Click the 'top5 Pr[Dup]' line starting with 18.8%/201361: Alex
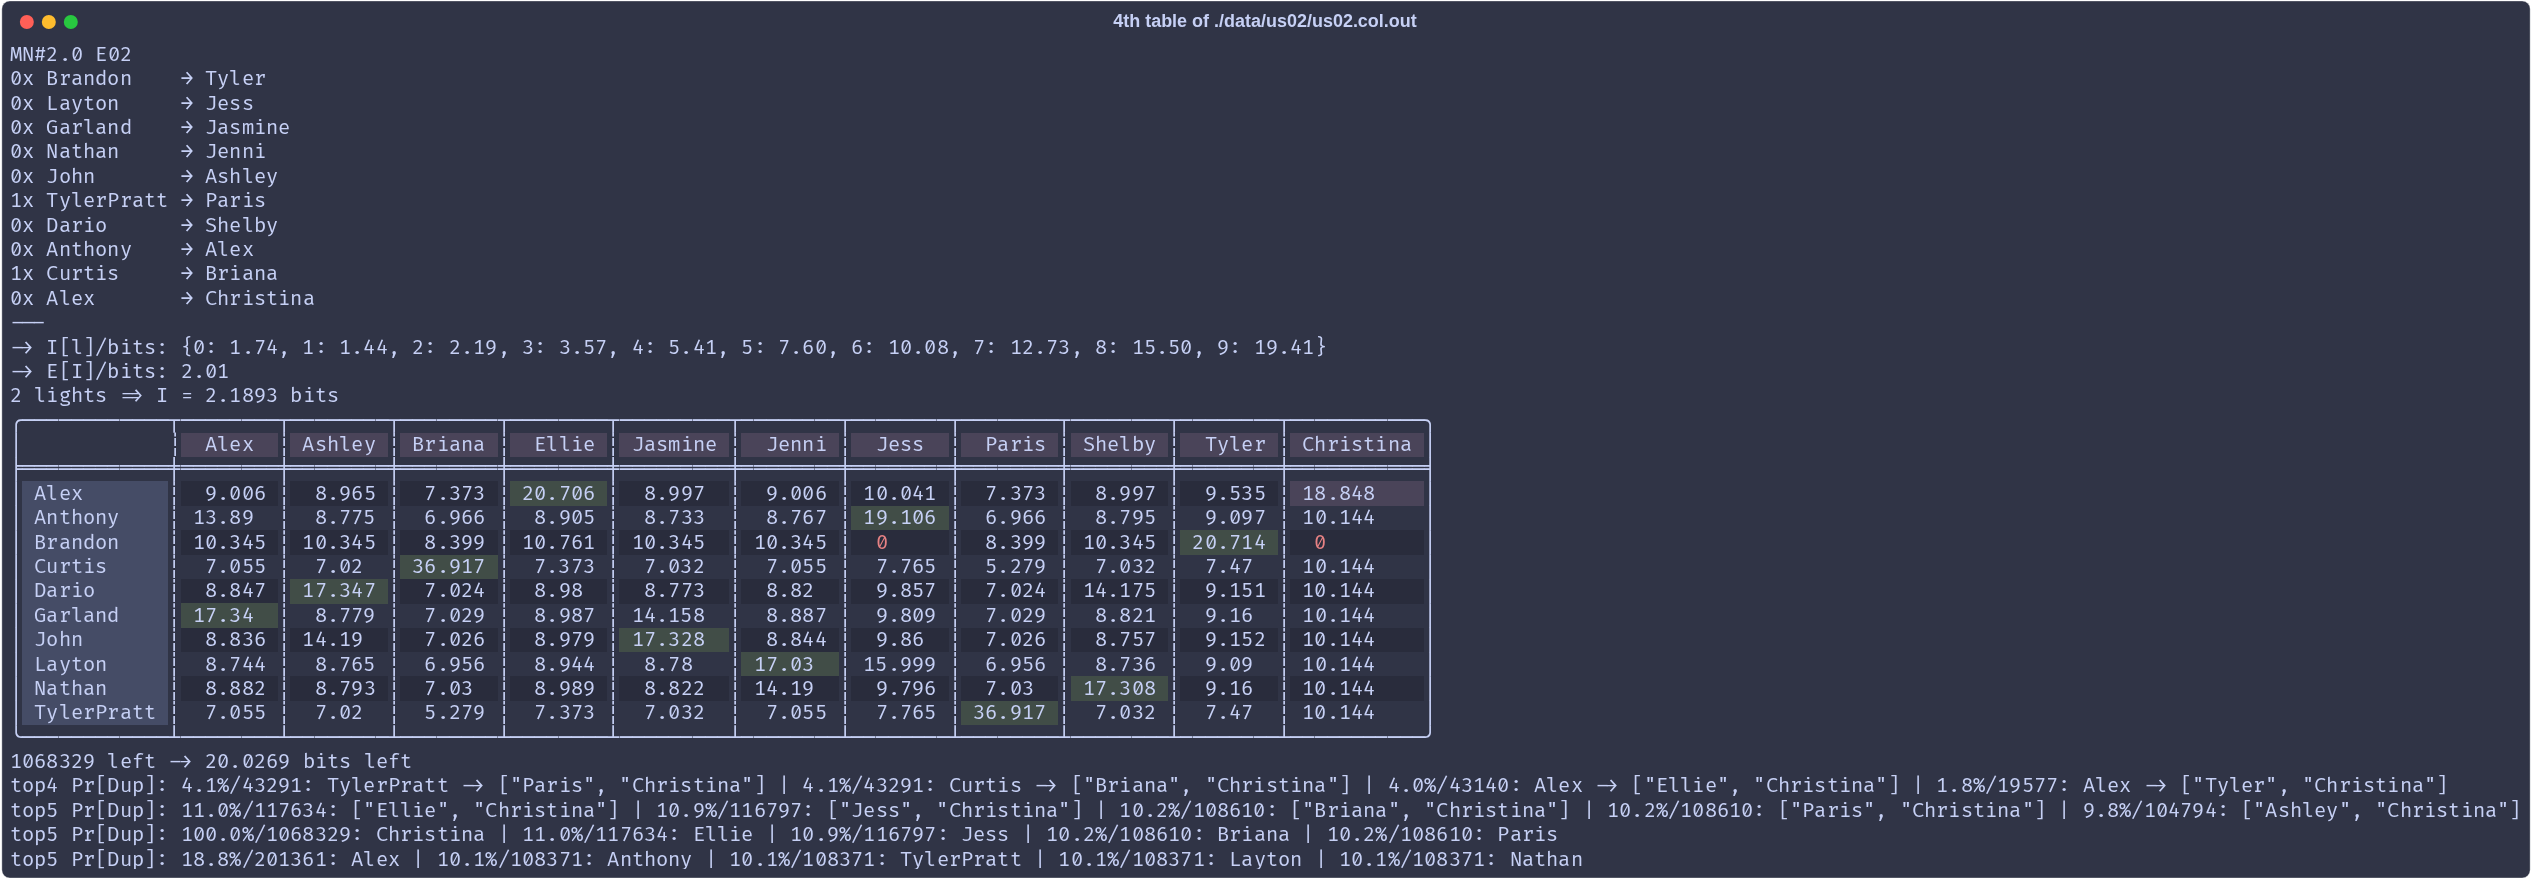 click(x=796, y=859)
